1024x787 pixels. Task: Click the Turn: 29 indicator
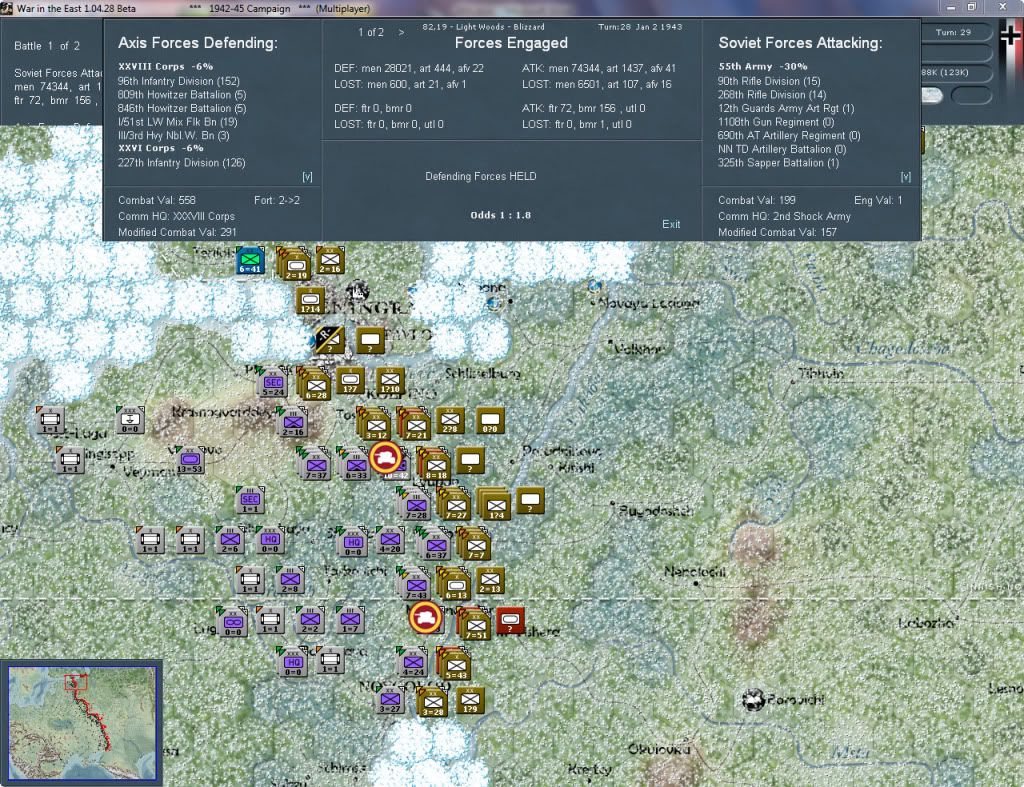pyautogui.click(x=953, y=32)
